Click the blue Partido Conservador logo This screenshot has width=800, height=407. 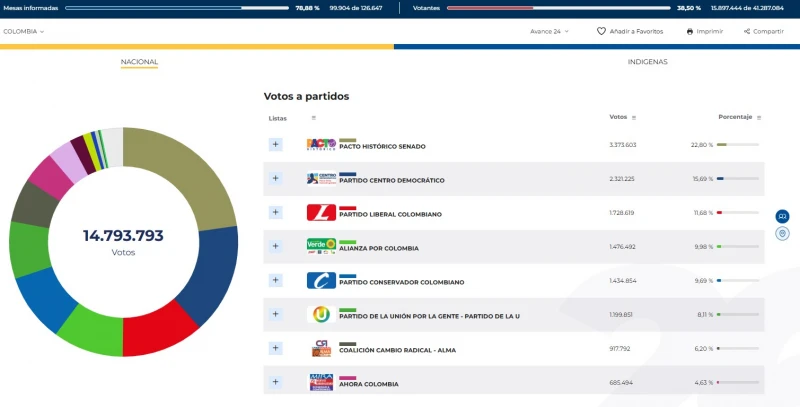coord(321,281)
